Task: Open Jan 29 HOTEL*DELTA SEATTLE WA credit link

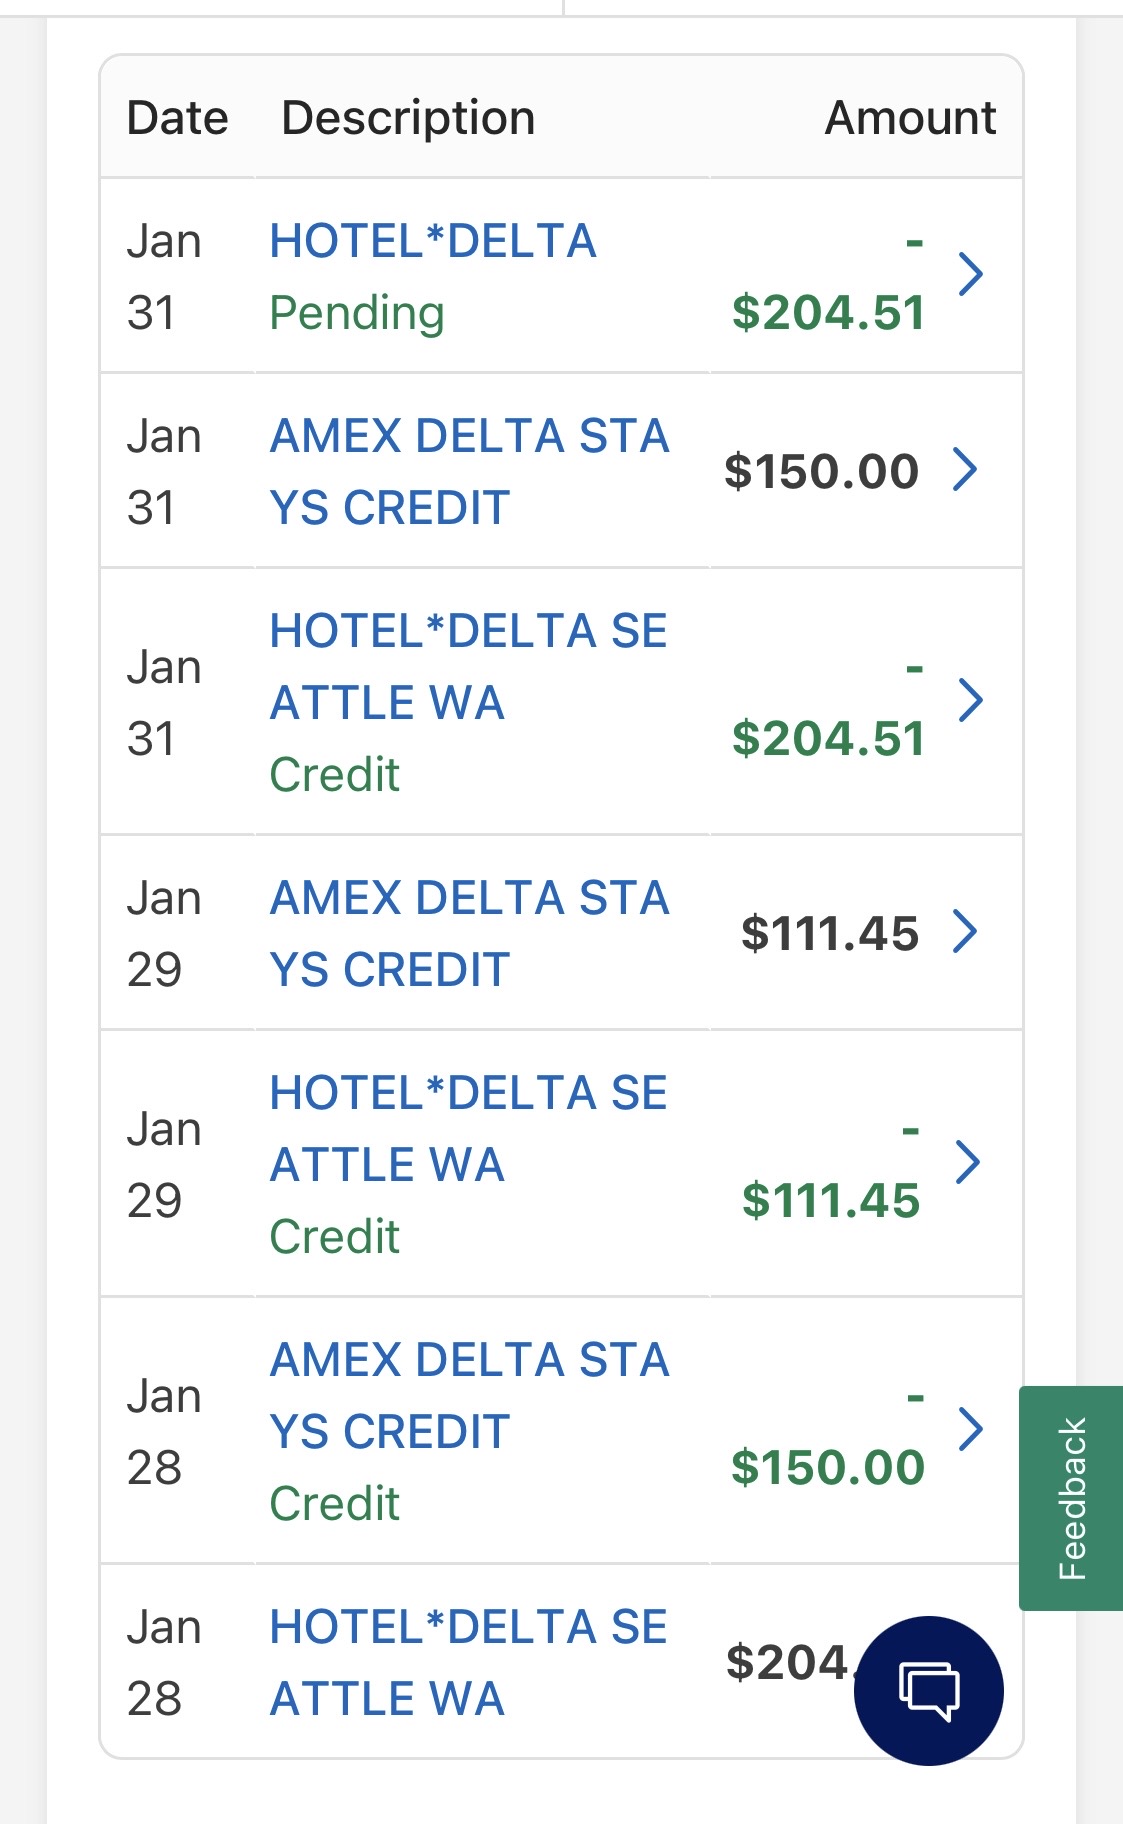Action: [468, 1129]
